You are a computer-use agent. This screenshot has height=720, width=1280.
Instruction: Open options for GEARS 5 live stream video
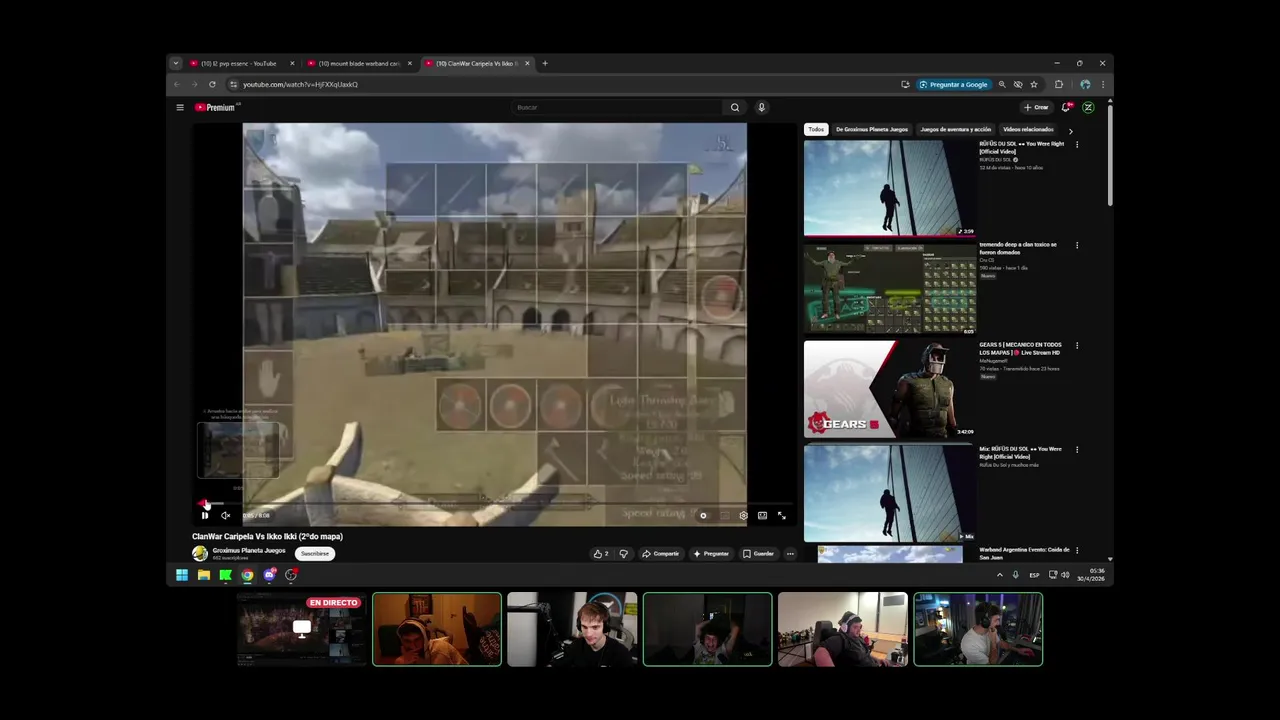pyautogui.click(x=1077, y=345)
